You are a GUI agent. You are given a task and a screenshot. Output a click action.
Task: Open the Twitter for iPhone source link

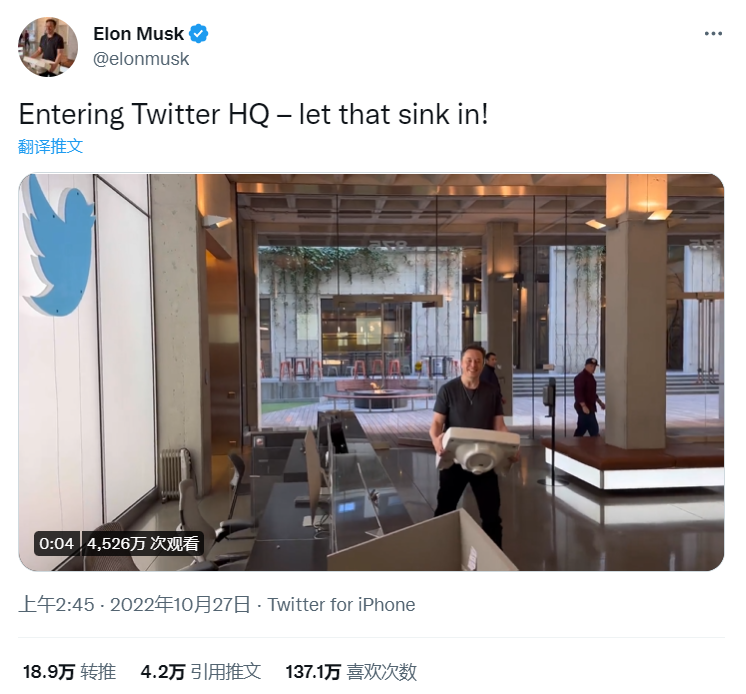click(341, 605)
